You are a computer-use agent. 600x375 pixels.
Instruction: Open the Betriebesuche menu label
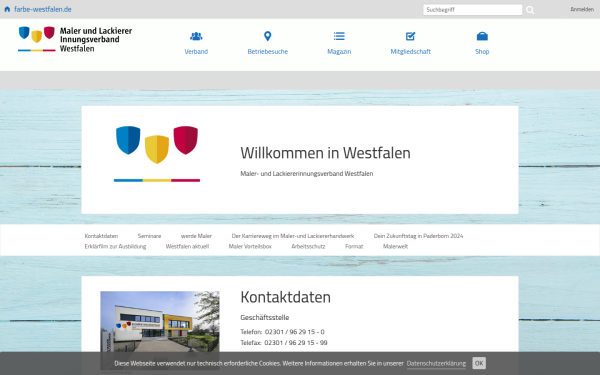267,51
